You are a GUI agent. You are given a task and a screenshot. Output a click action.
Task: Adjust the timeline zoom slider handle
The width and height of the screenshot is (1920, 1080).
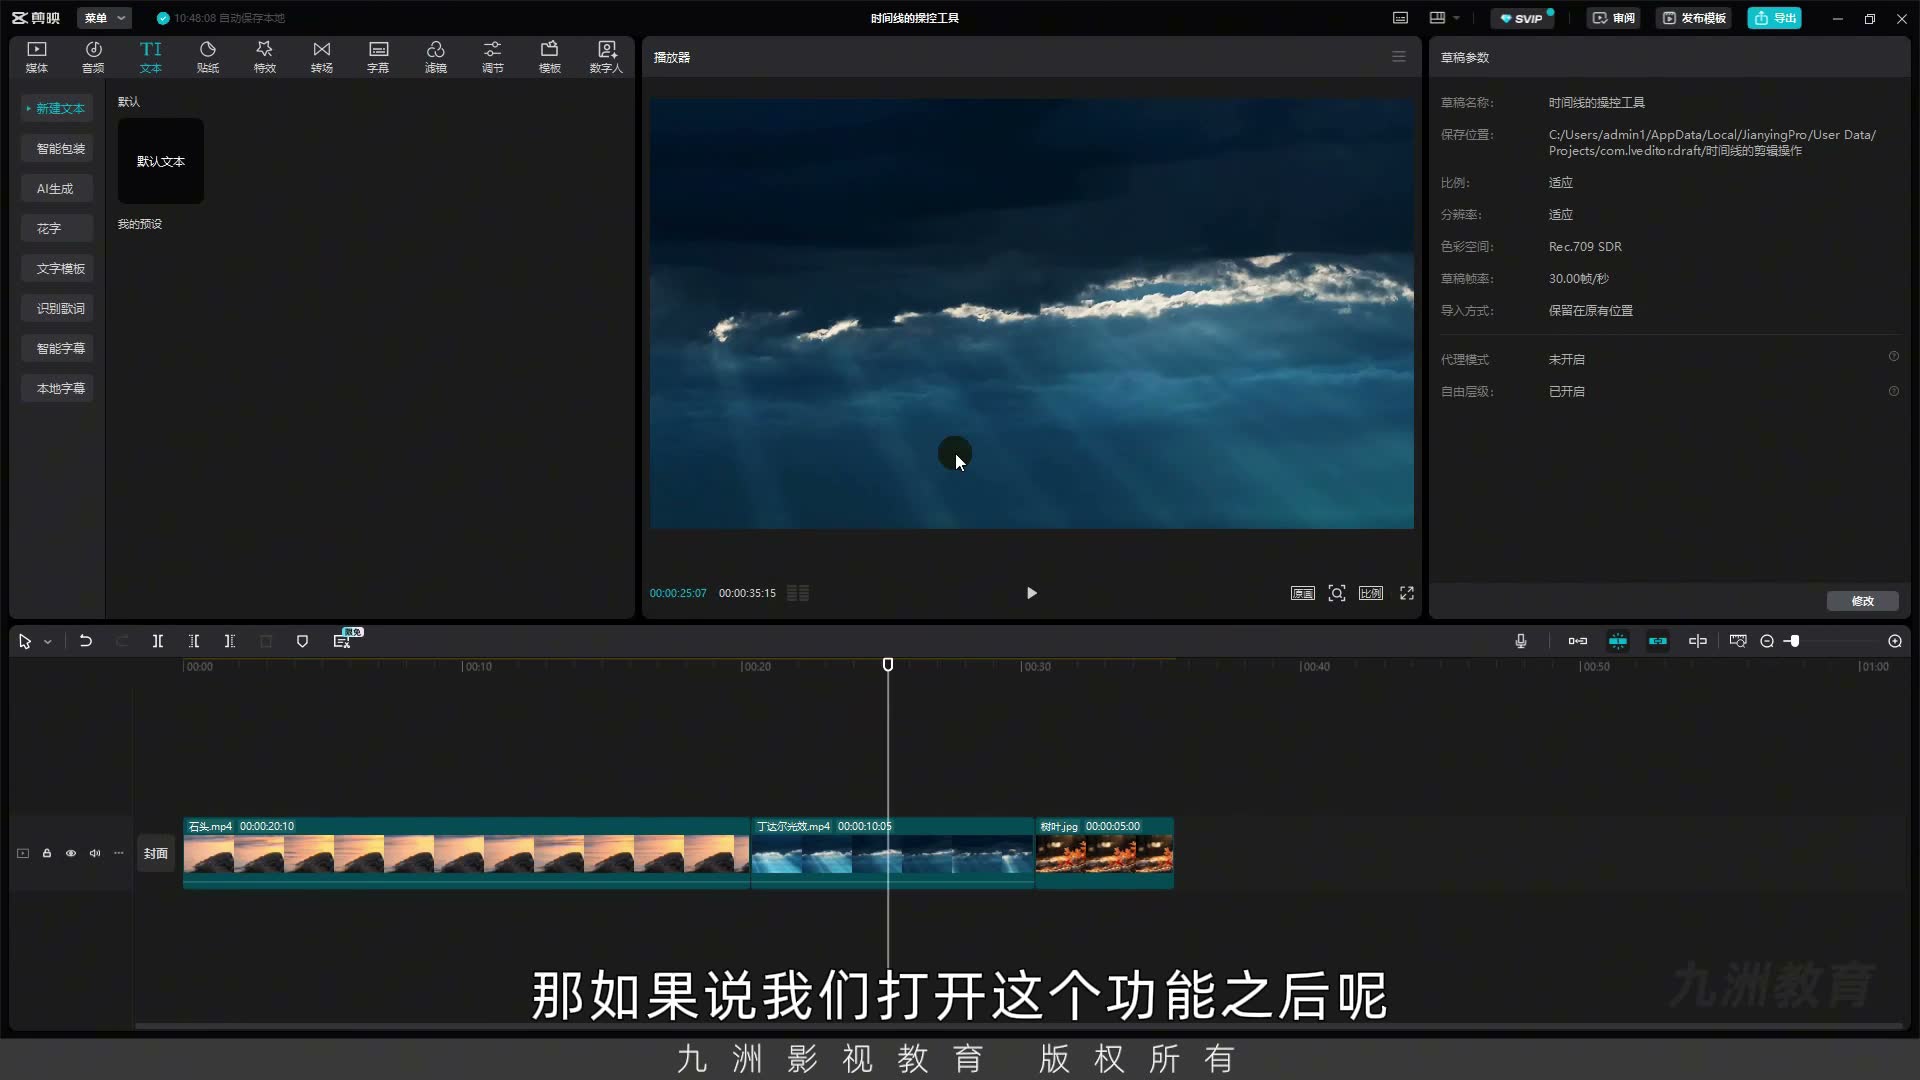[1794, 641]
